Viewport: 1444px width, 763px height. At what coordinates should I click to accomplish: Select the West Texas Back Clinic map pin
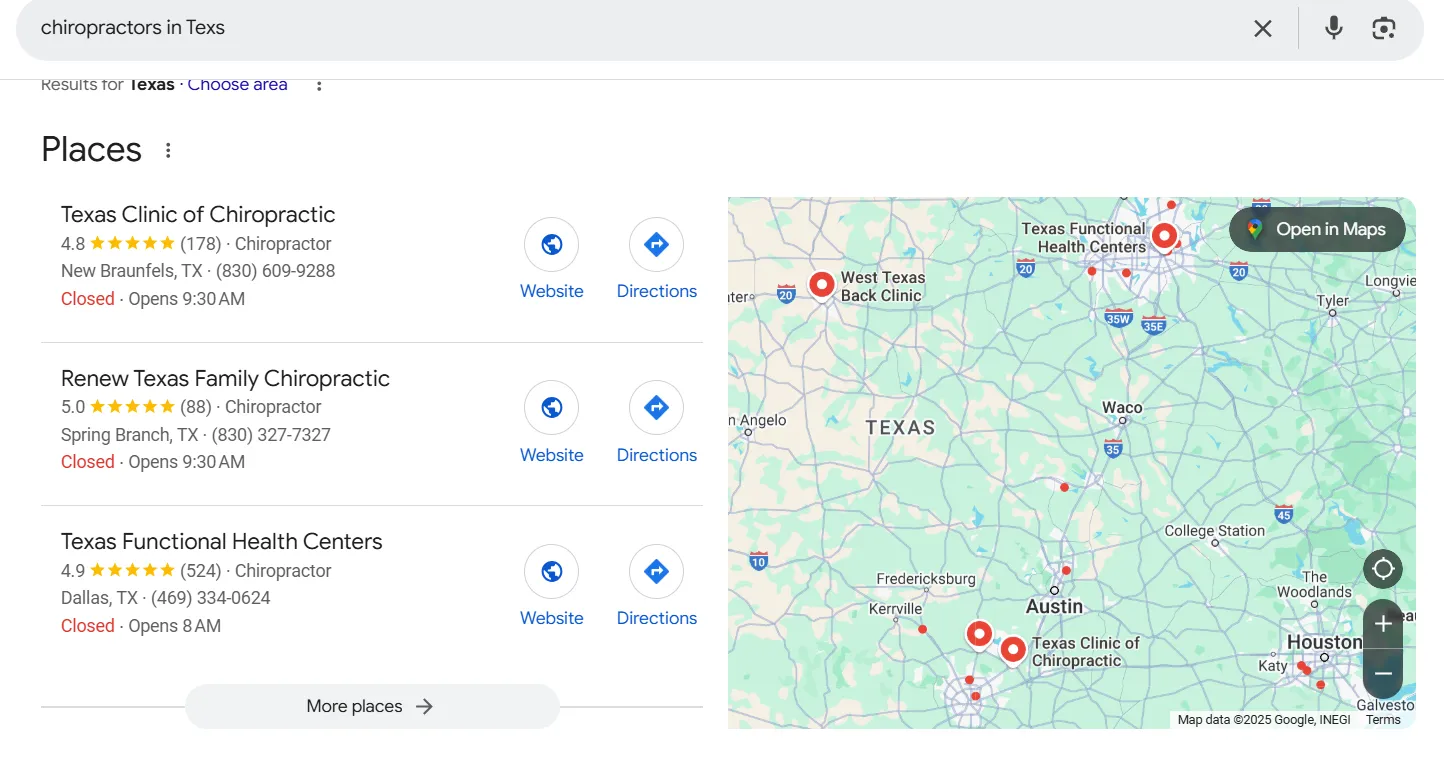click(822, 284)
